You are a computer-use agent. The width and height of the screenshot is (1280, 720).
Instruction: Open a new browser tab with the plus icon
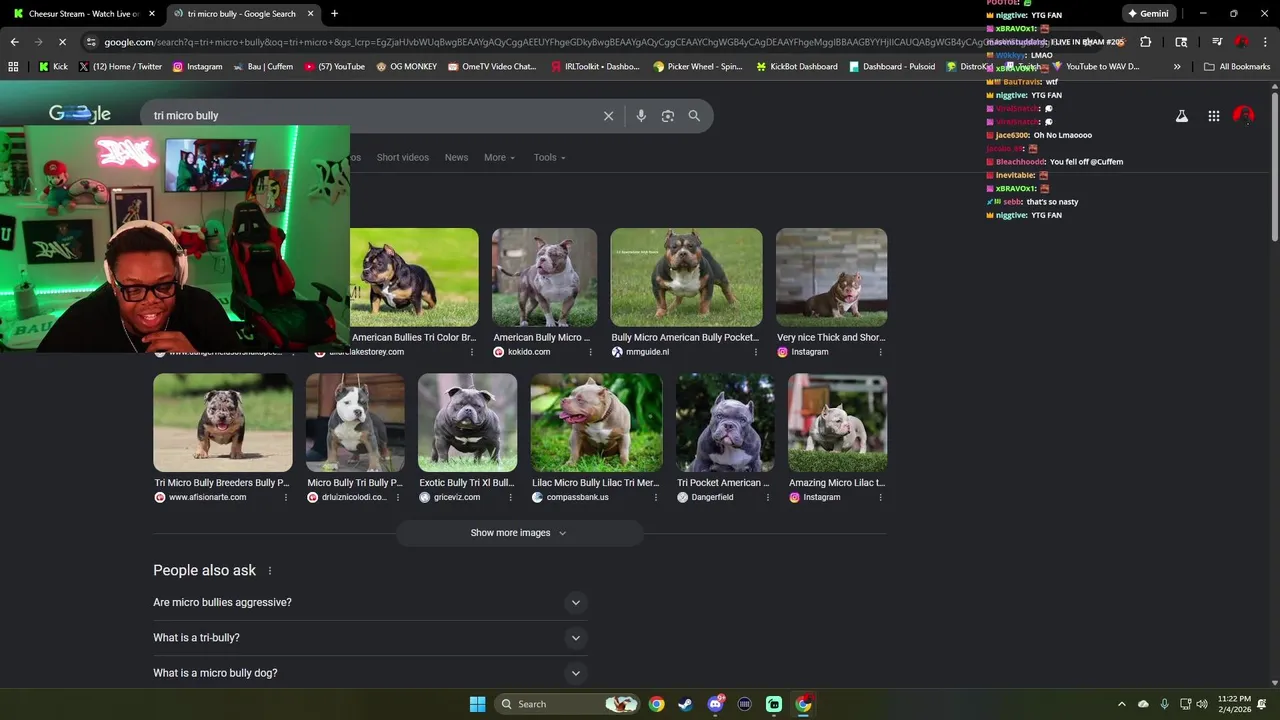[x=334, y=14]
